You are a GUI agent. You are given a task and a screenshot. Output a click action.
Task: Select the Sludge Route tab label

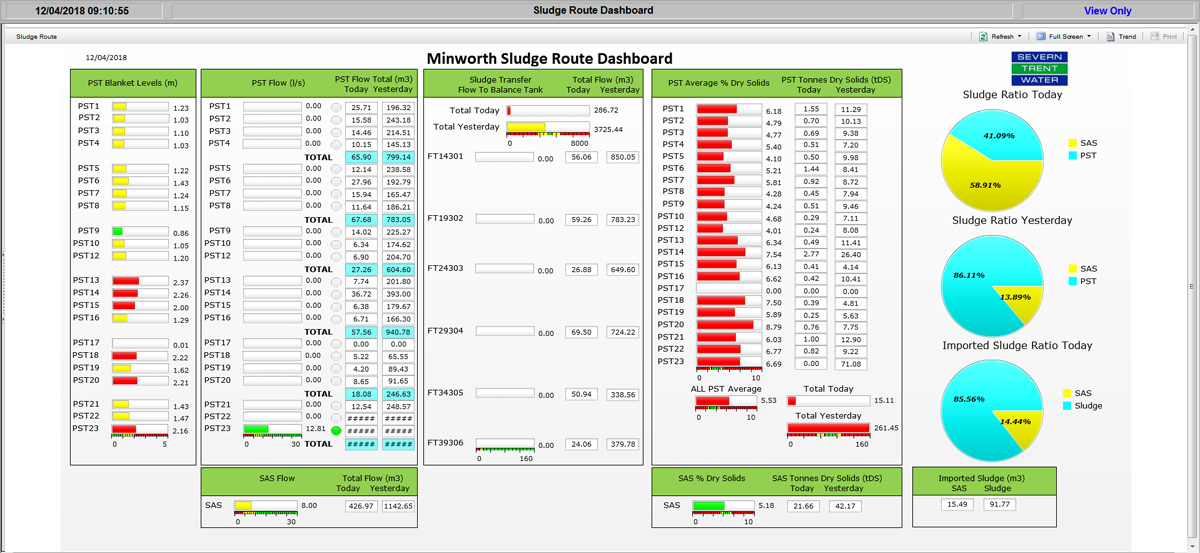click(x=37, y=36)
